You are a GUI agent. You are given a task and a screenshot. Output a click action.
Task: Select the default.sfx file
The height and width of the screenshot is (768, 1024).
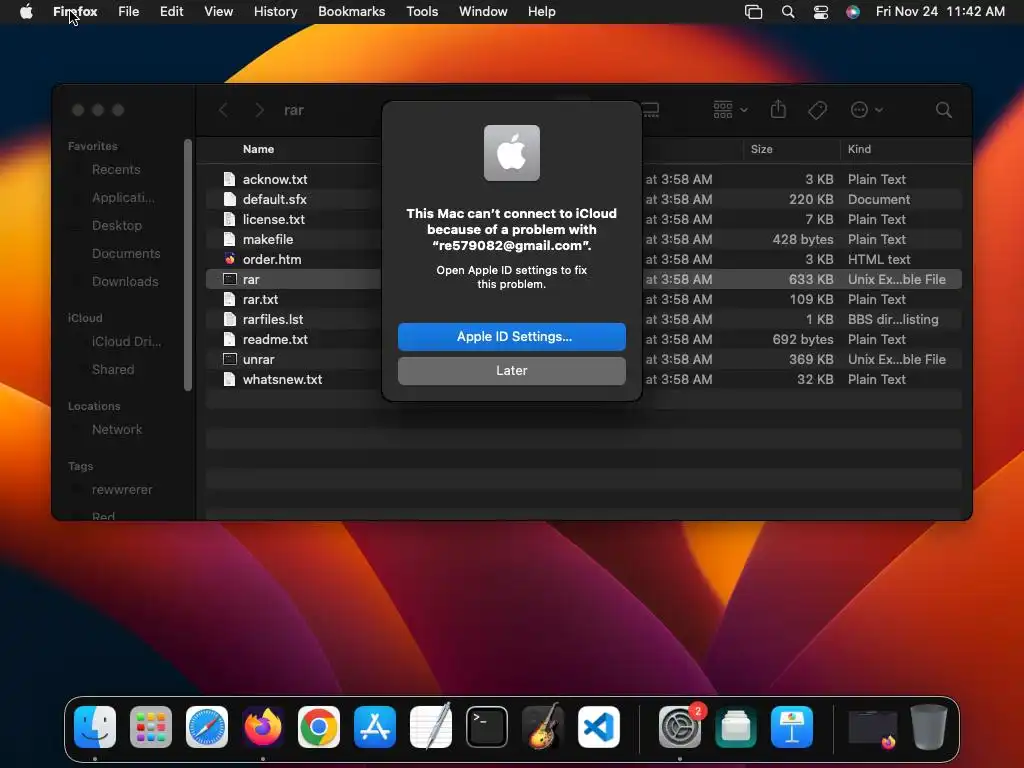pyautogui.click(x=274, y=199)
